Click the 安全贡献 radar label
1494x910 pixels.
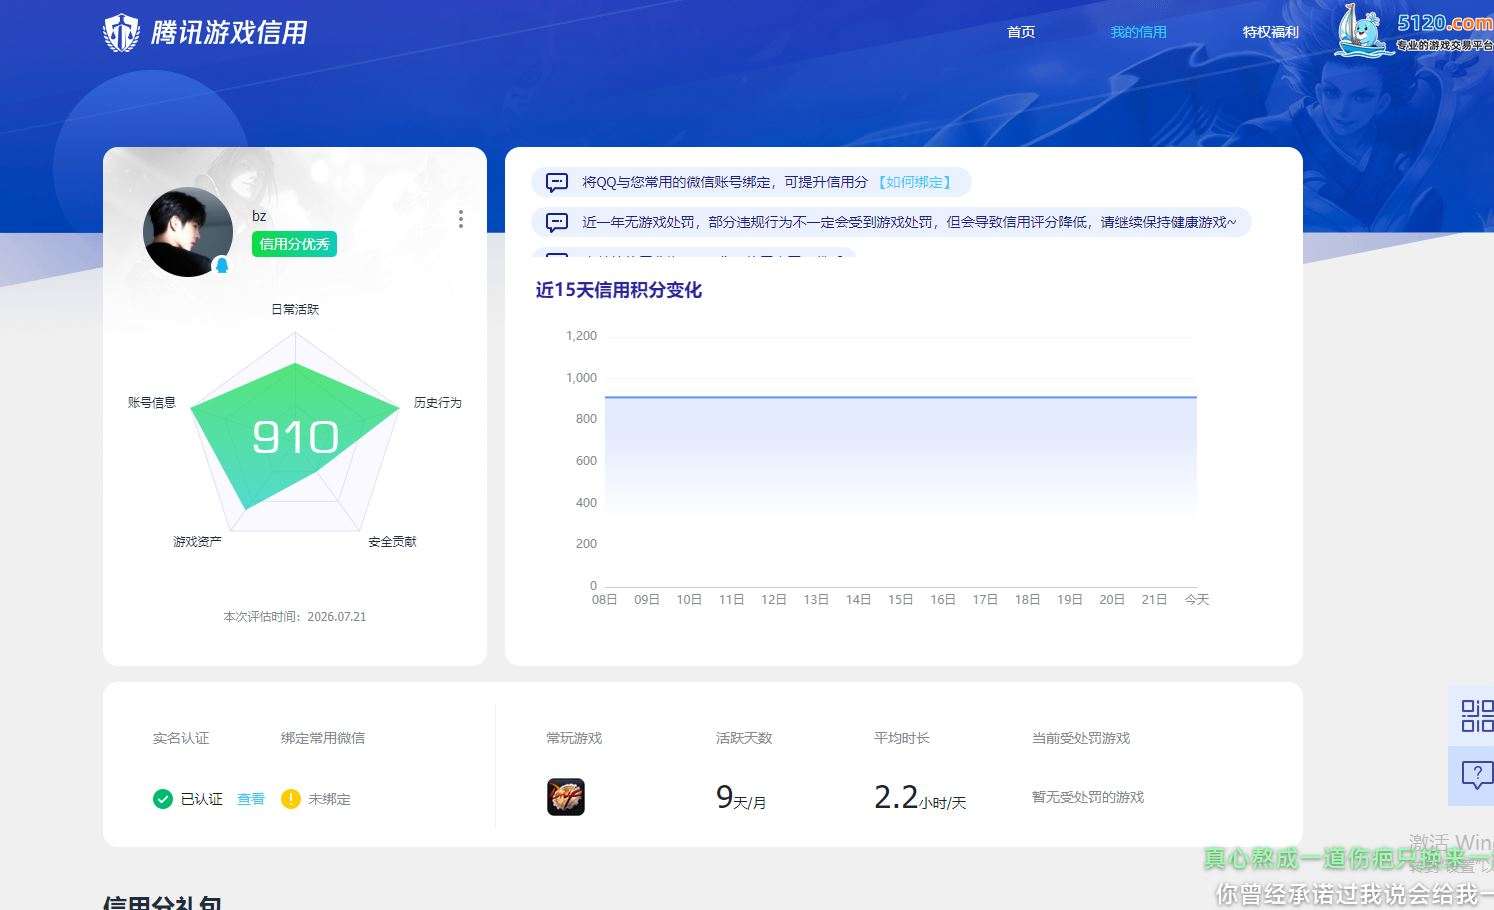[392, 541]
